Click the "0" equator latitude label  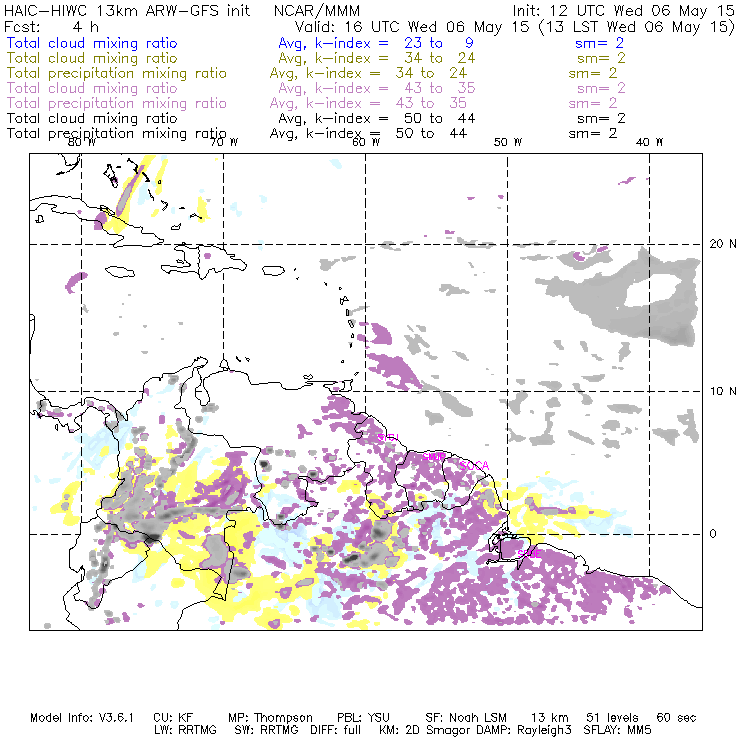coord(713,534)
